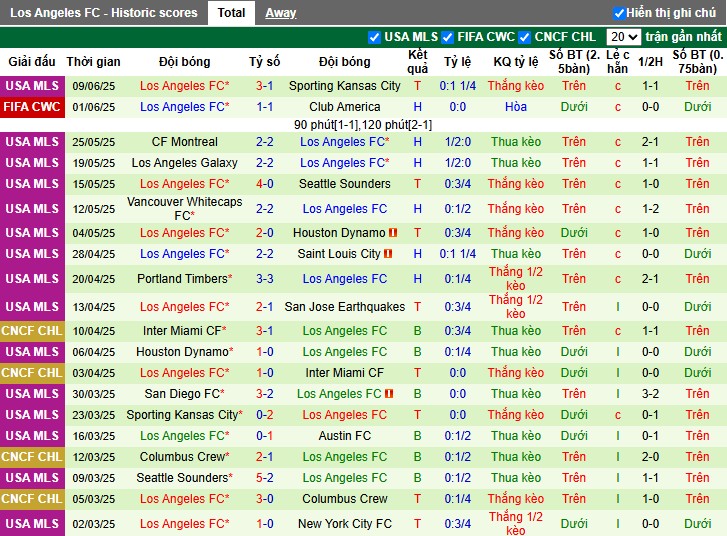
Task: Click the KQ tỷ lệ column header
Action: click(516, 62)
